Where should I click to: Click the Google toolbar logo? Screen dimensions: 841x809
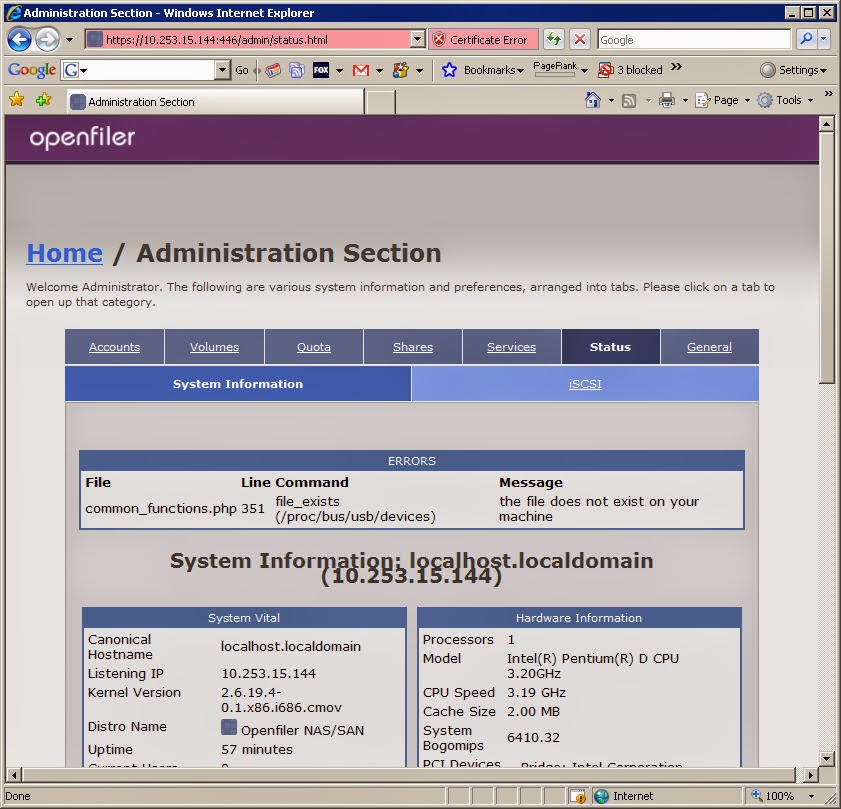pos(32,70)
